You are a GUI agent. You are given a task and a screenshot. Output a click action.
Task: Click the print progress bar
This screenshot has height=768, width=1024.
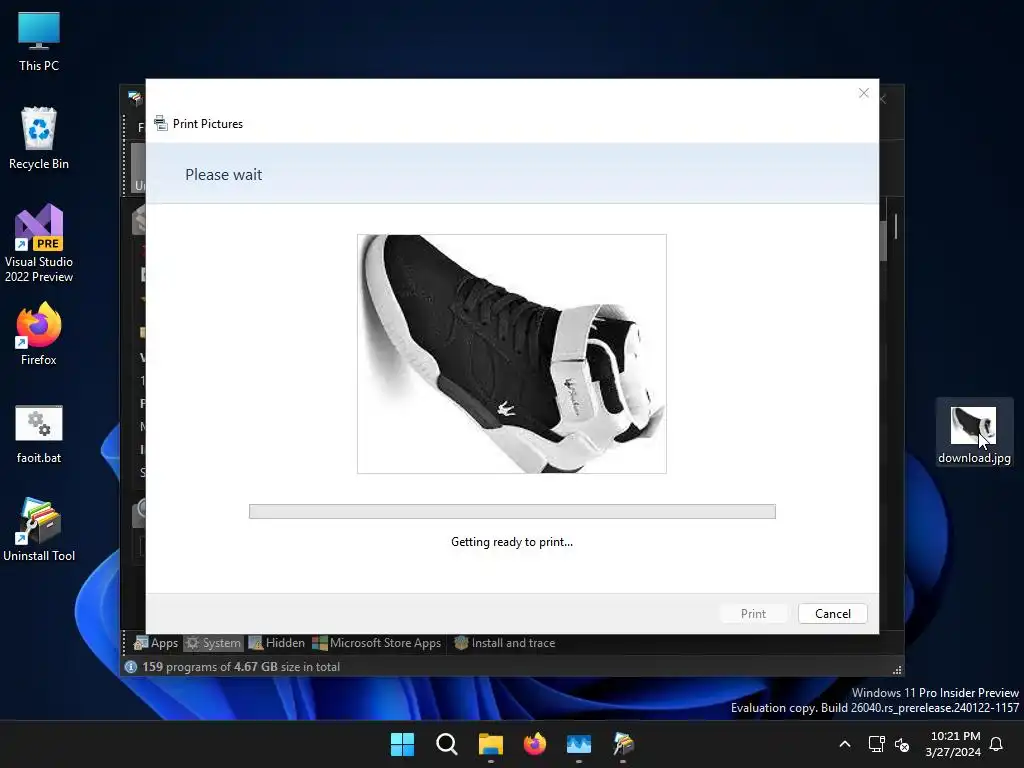click(x=512, y=511)
